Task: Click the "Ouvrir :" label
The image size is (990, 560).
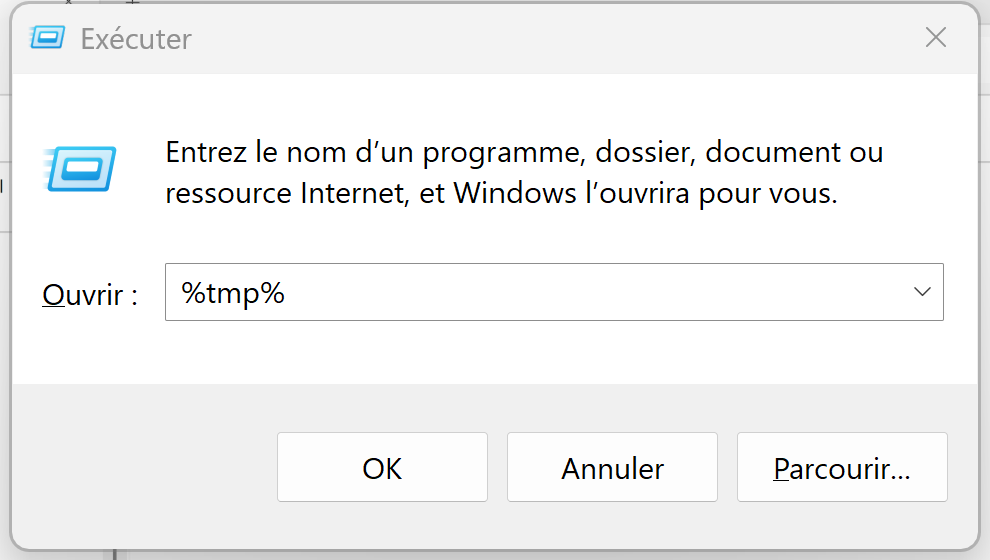Action: 89,295
